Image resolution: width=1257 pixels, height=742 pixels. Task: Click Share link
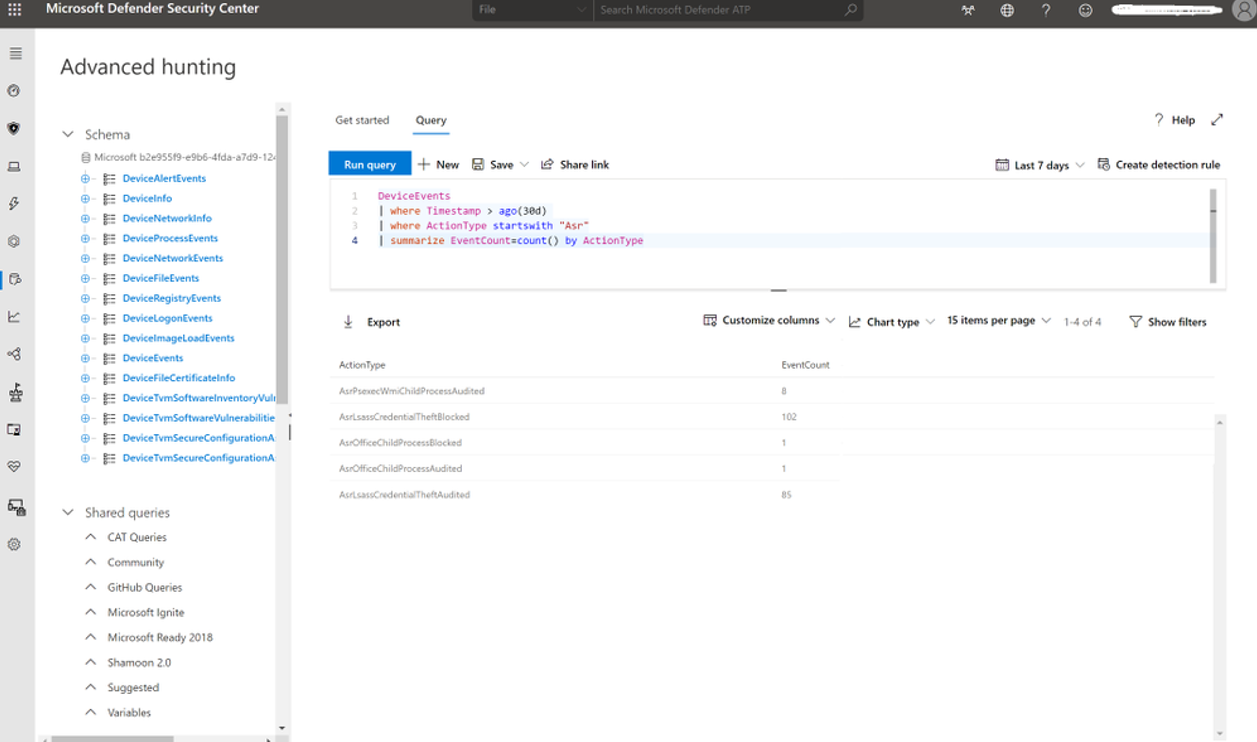point(575,165)
